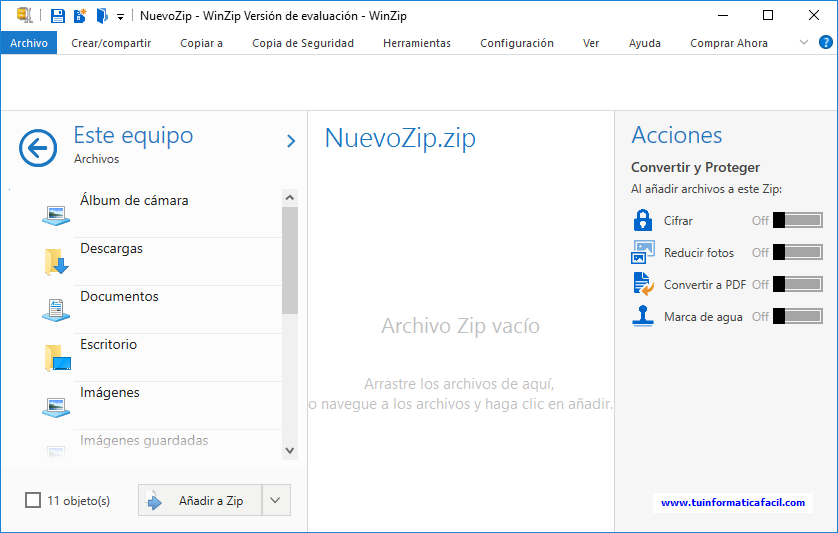This screenshot has width=838, height=533.
Task: Click the Imágenes folder icon
Action: pos(56,407)
